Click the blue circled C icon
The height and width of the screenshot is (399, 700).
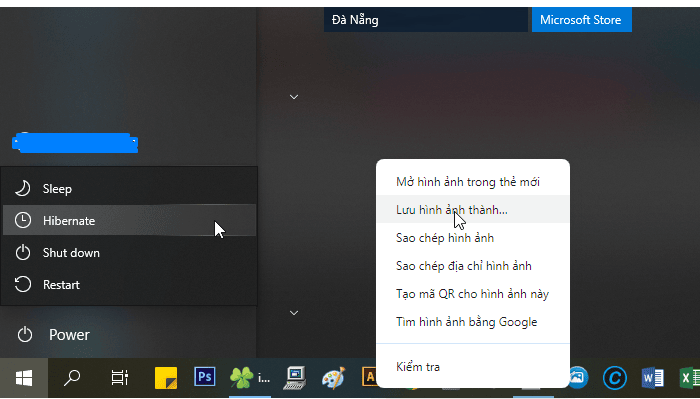pos(614,378)
